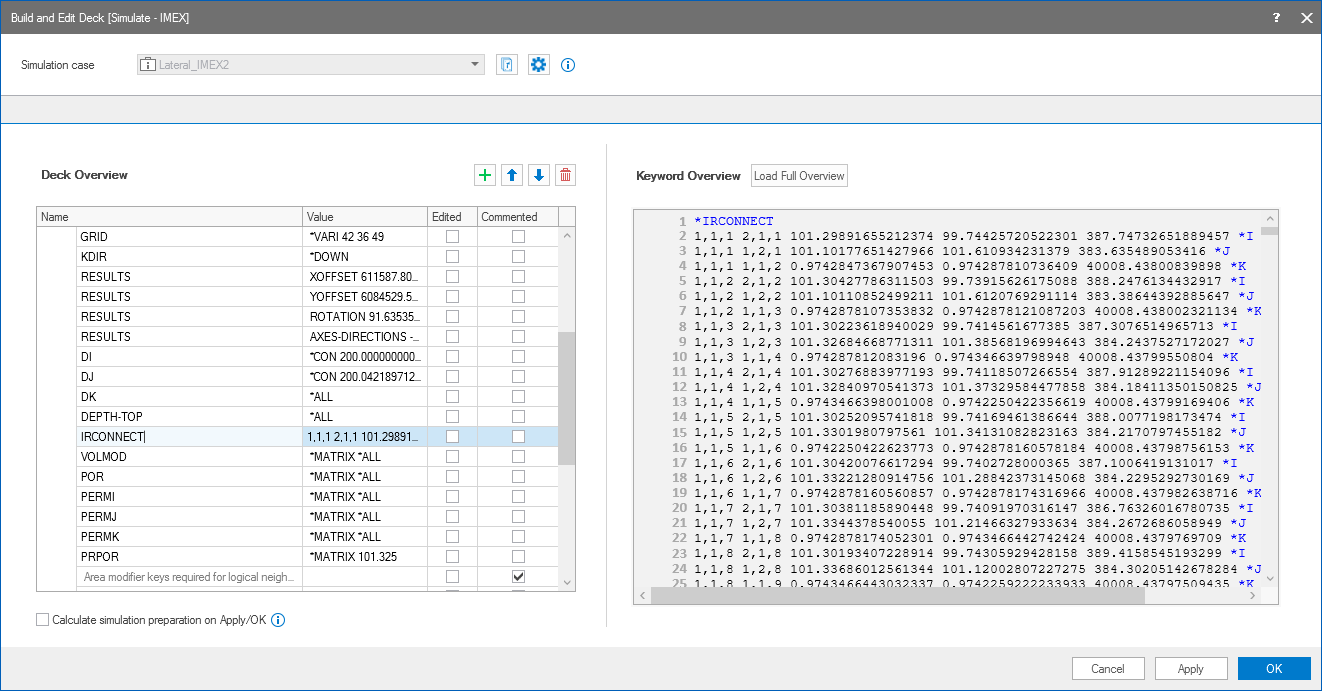The width and height of the screenshot is (1322, 691).
Task: Click the green plus add keyword icon
Action: tap(485, 175)
